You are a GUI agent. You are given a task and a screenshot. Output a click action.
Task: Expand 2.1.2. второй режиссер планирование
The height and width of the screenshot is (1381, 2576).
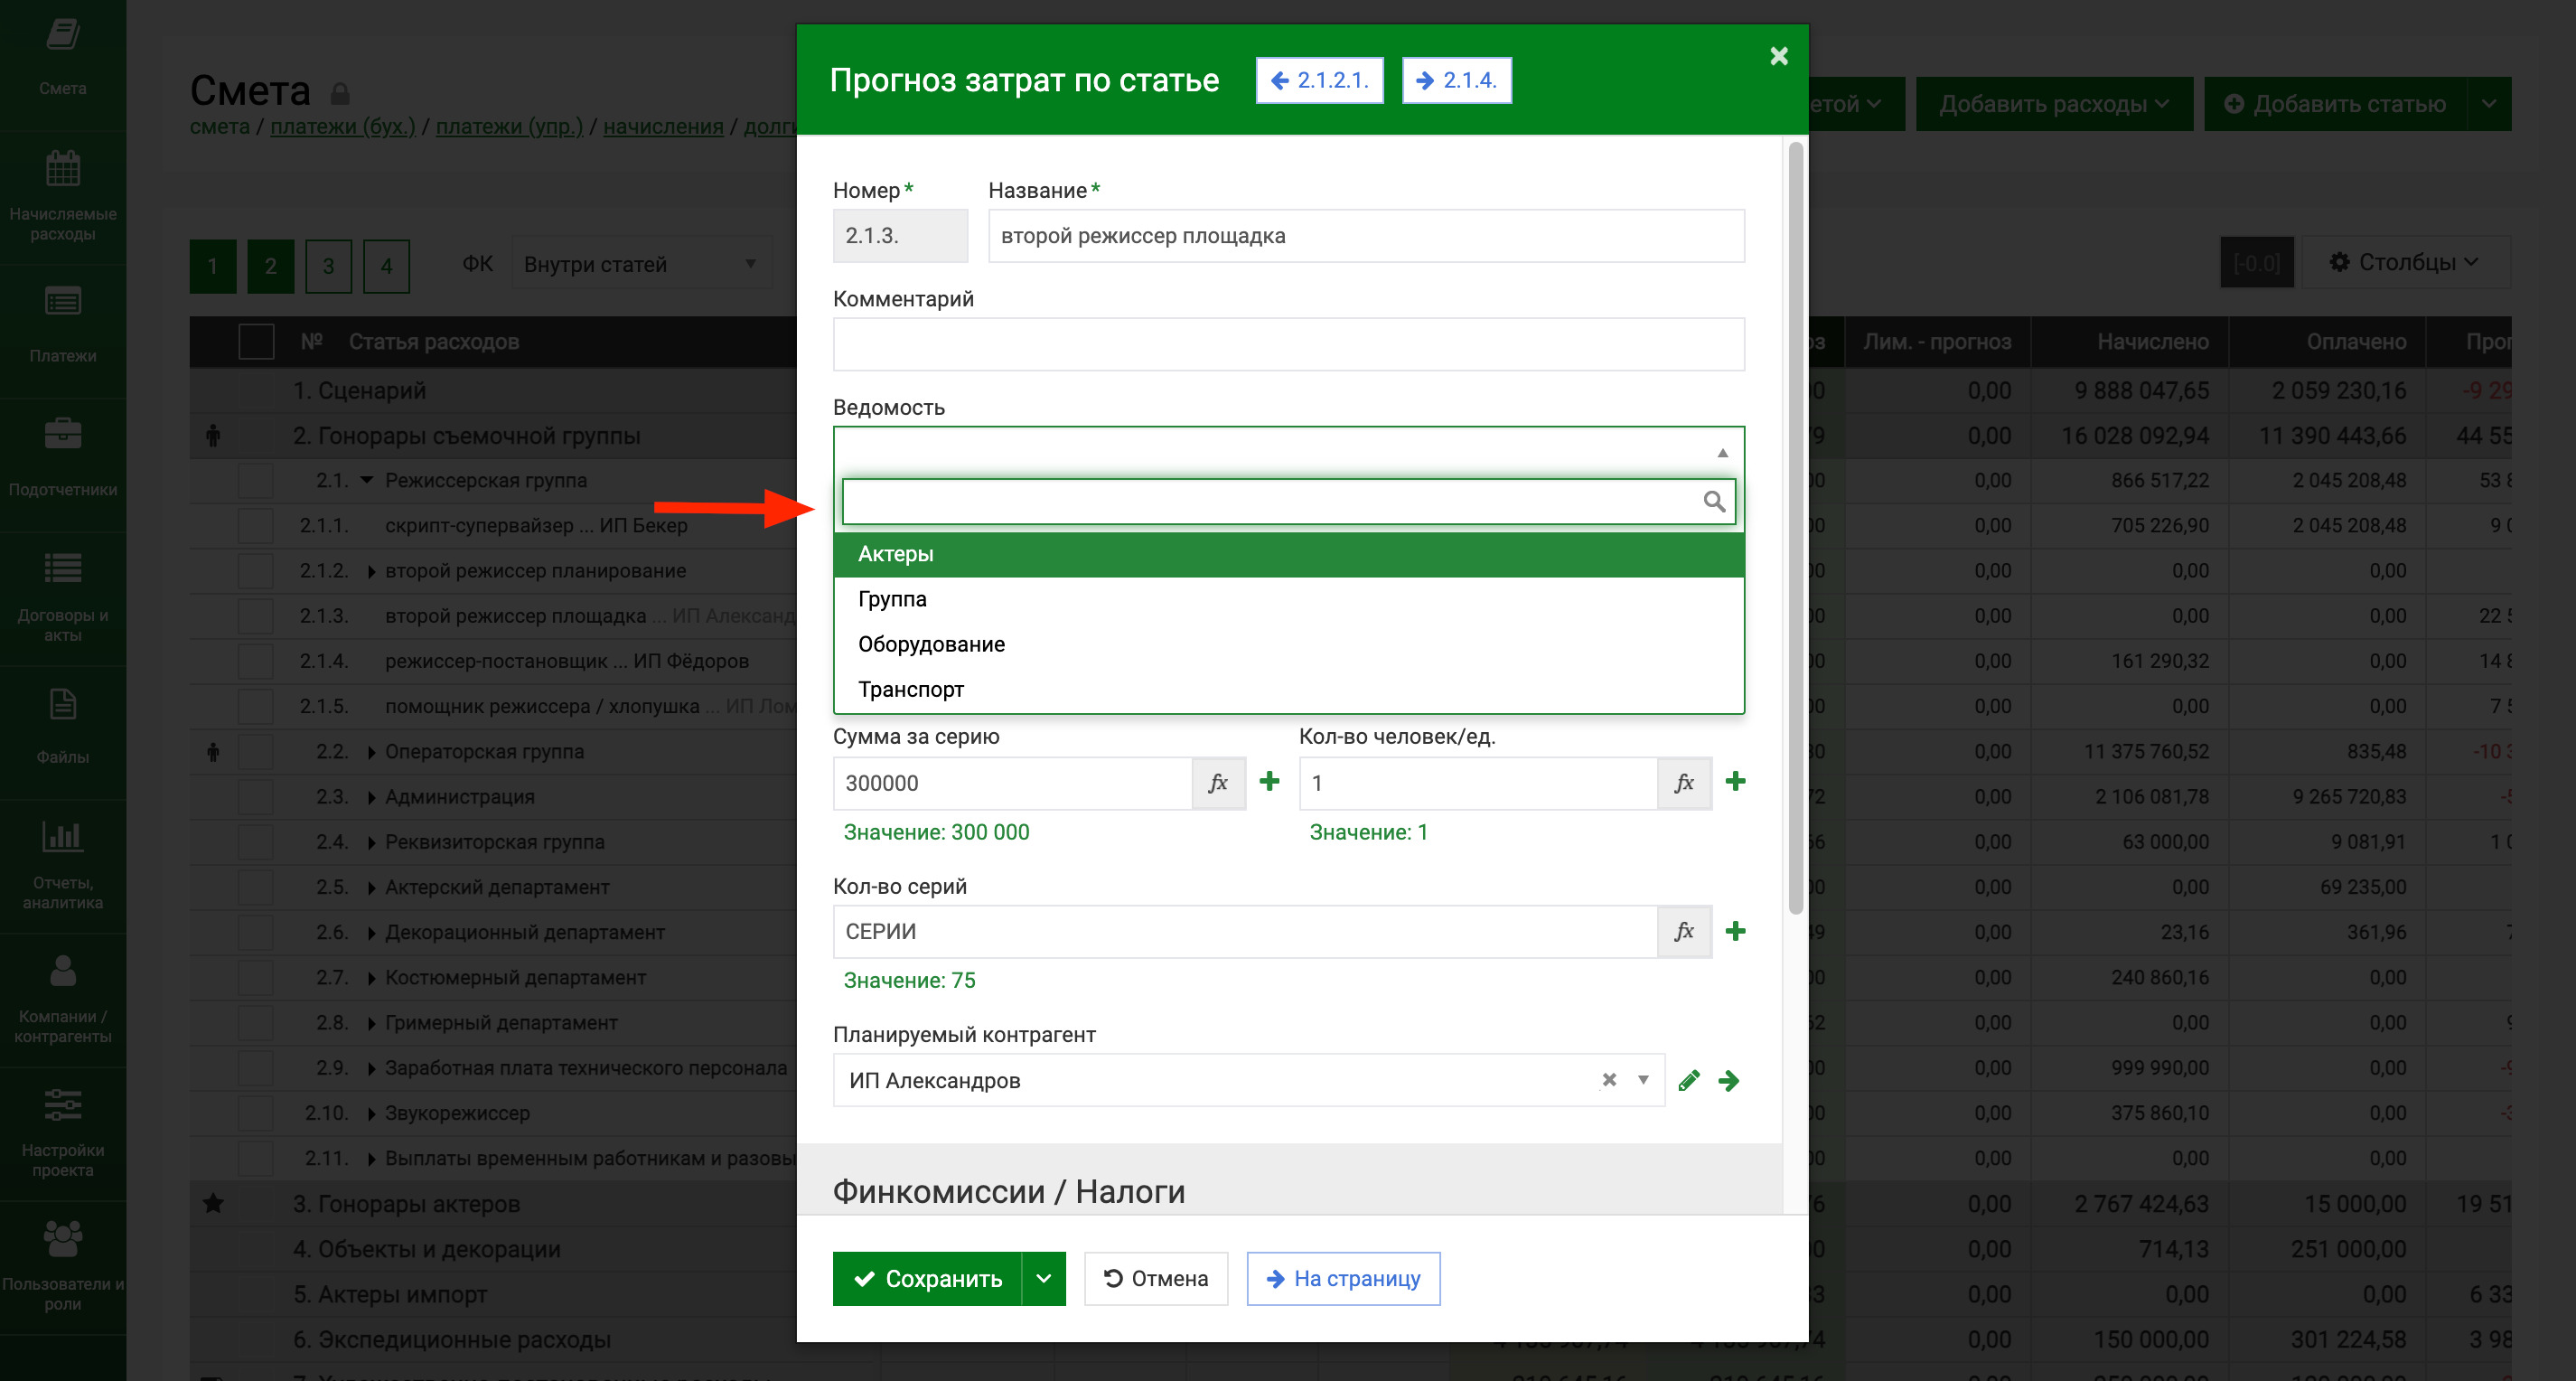point(371,571)
